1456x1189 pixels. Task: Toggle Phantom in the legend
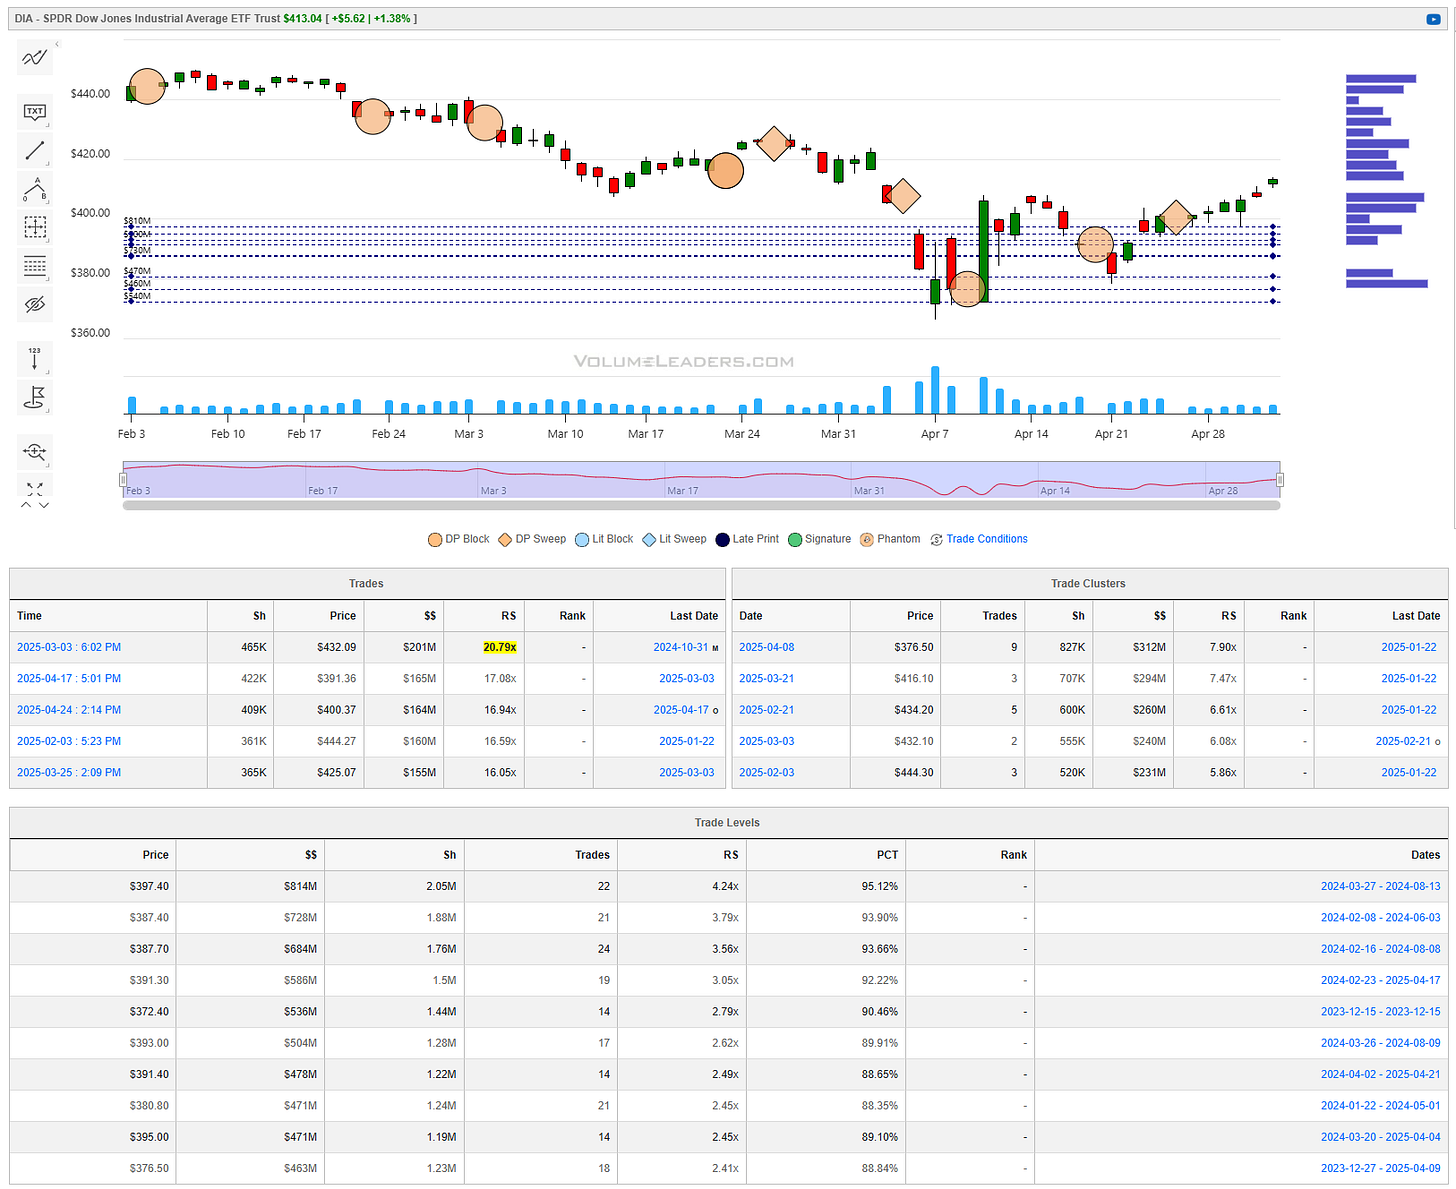890,539
